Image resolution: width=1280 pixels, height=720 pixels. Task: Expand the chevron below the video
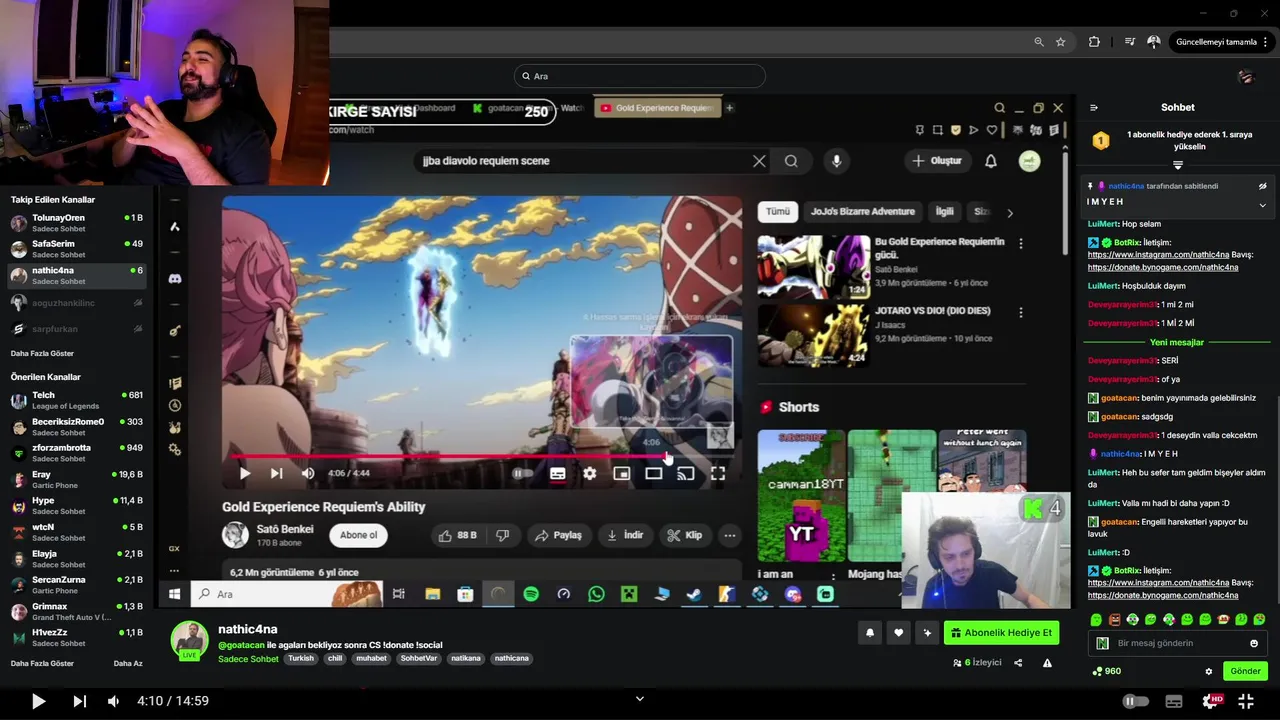[x=640, y=699]
